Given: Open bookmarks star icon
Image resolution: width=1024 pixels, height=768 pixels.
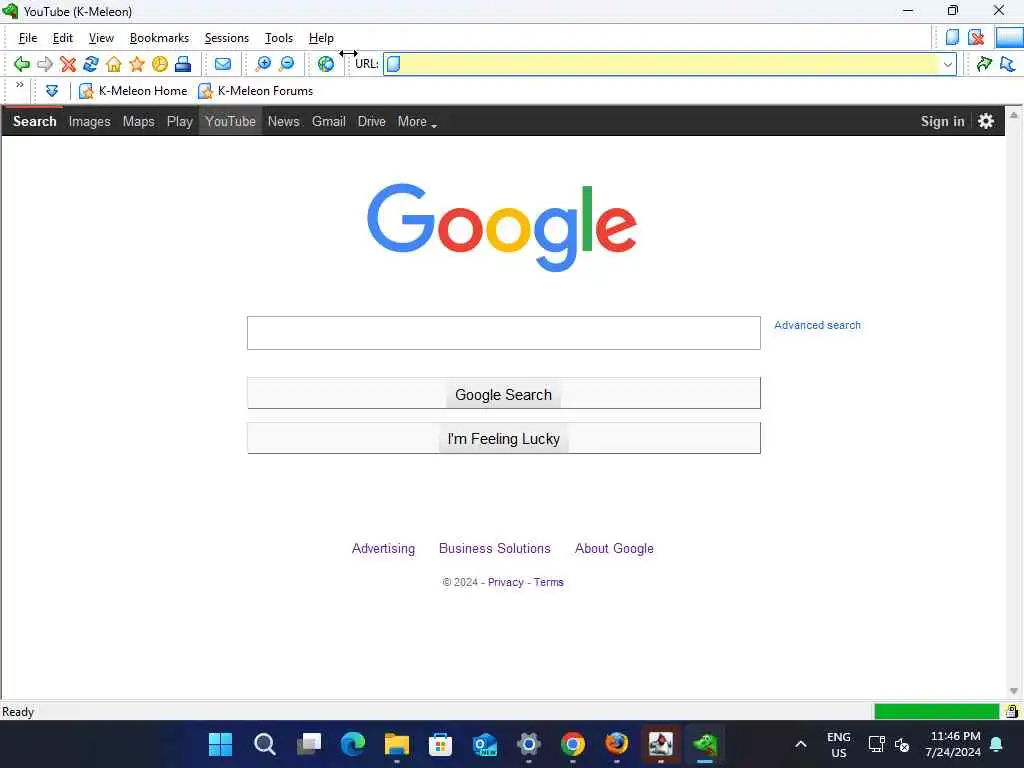Looking at the screenshot, I should click(x=136, y=64).
